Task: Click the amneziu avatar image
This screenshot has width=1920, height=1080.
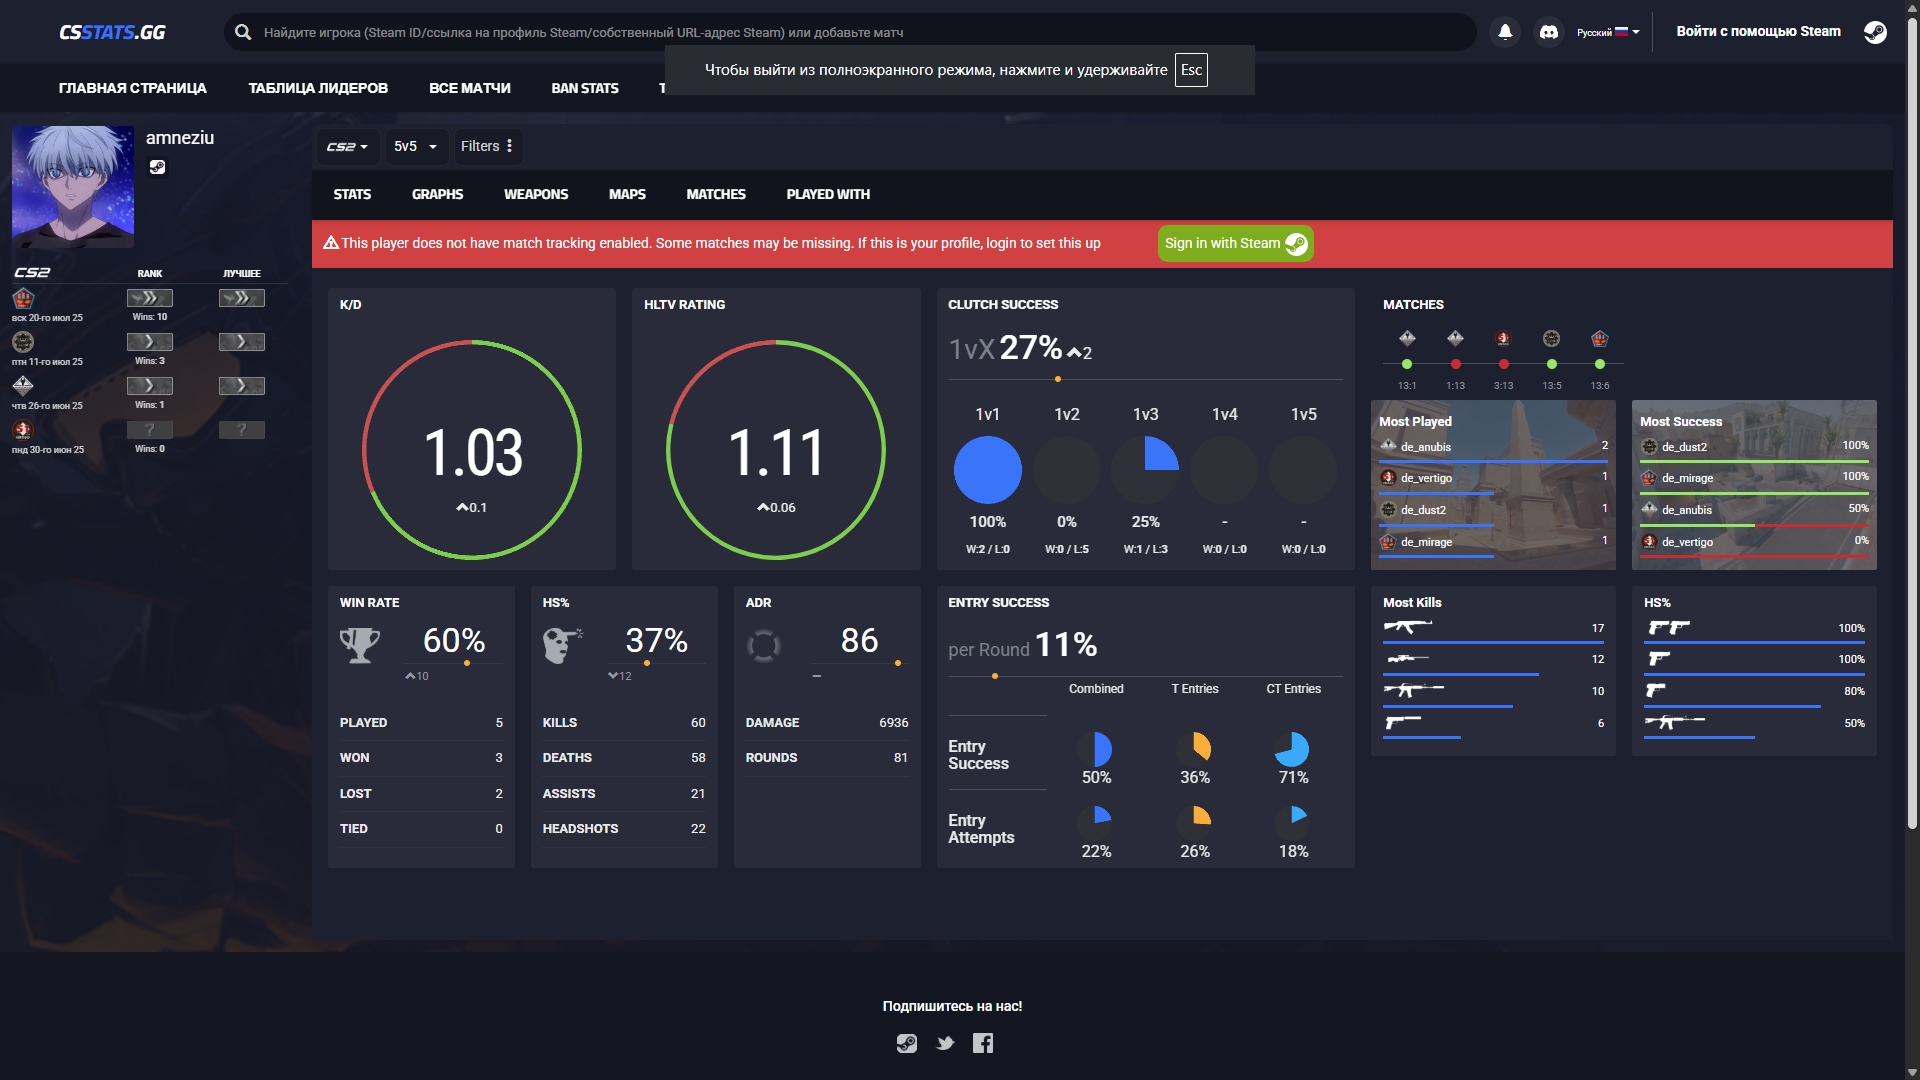Action: tap(73, 187)
